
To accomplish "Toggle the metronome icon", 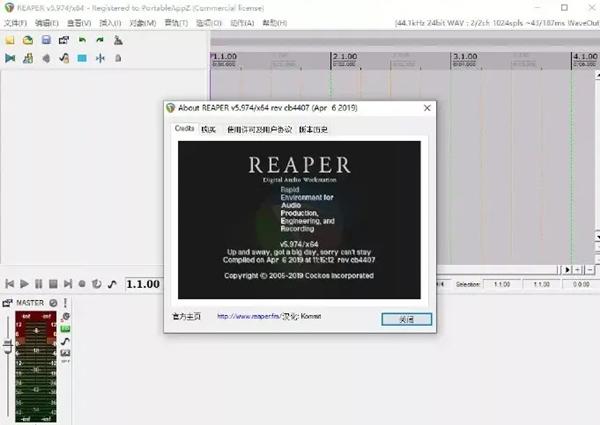I will [118, 40].
